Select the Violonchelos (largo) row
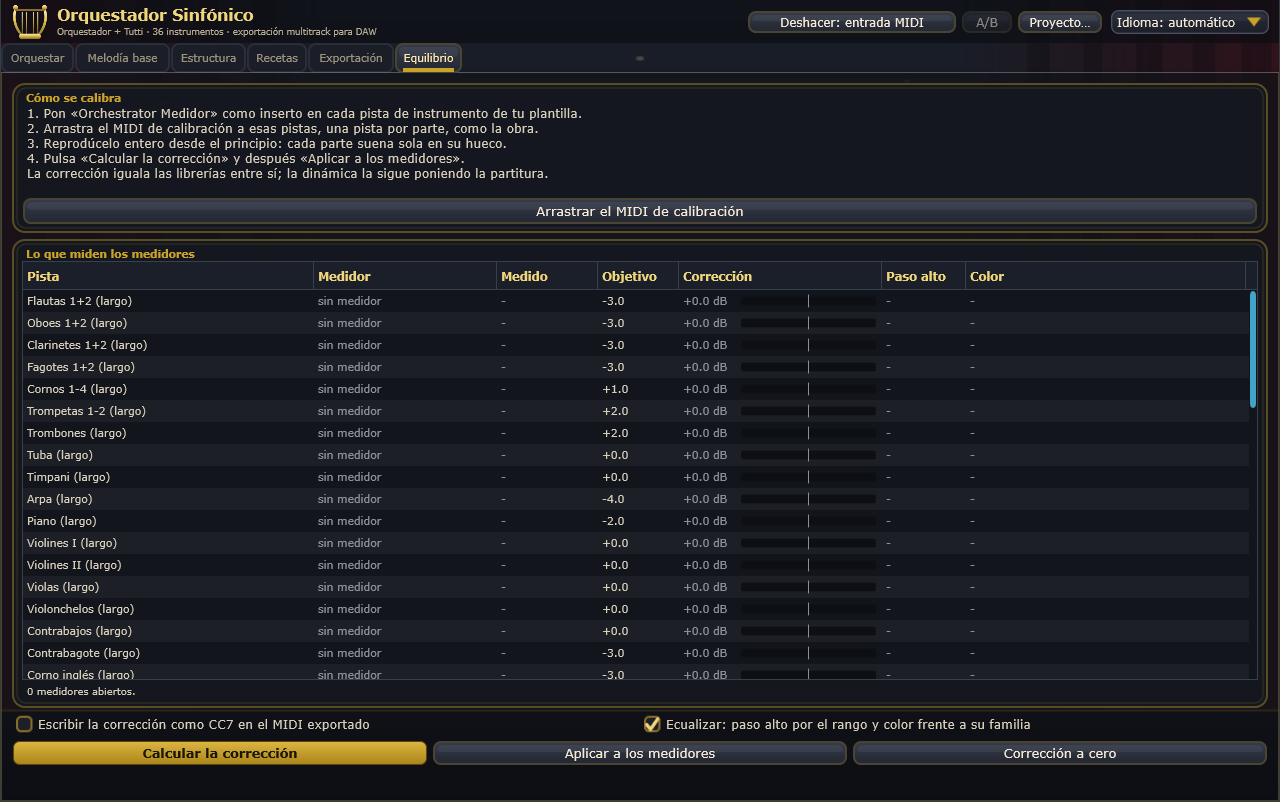 tap(636, 609)
